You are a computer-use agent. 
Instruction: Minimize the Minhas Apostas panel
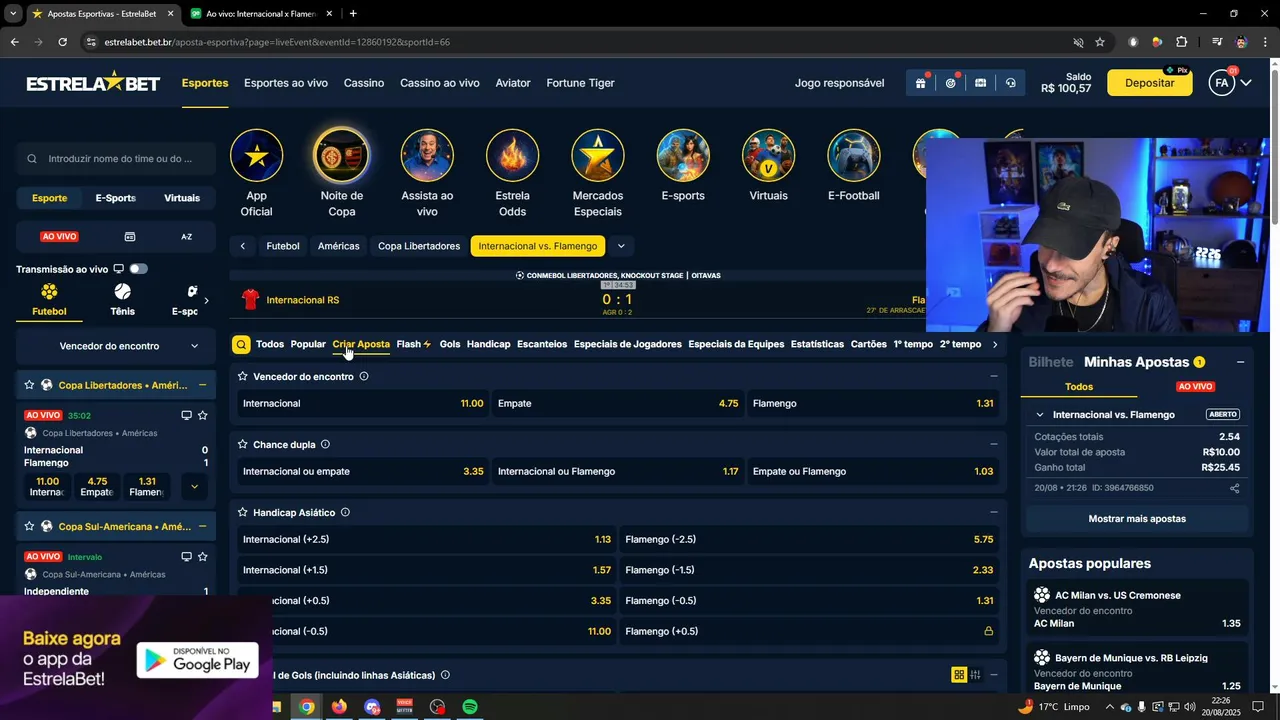coord(1240,362)
